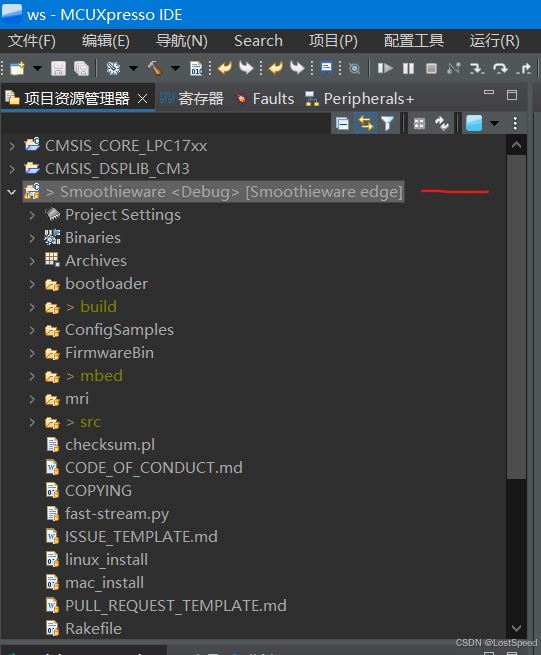The width and height of the screenshot is (541, 655).
Task: Switch to the Peripherals+ tab
Action: click(x=359, y=99)
